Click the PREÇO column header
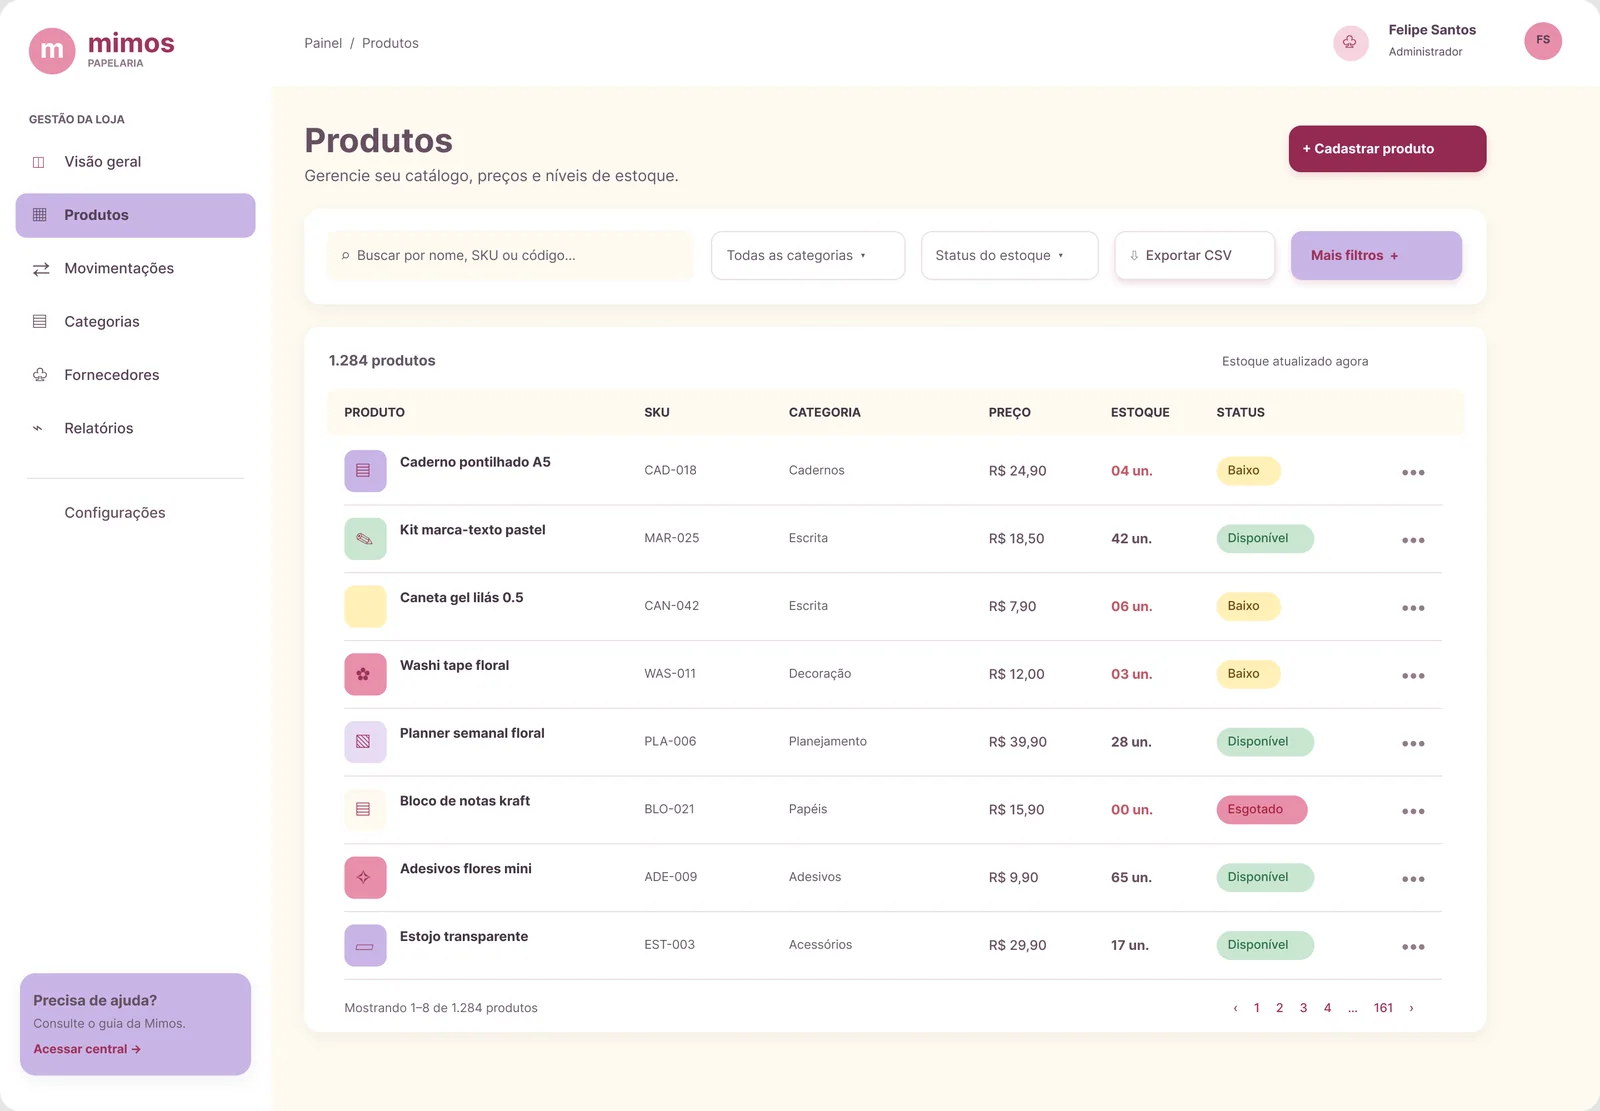This screenshot has height=1111, width=1600. coord(1009,412)
